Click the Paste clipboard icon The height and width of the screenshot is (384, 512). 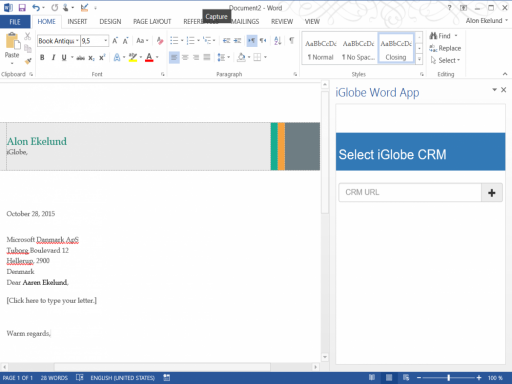tap(12, 41)
